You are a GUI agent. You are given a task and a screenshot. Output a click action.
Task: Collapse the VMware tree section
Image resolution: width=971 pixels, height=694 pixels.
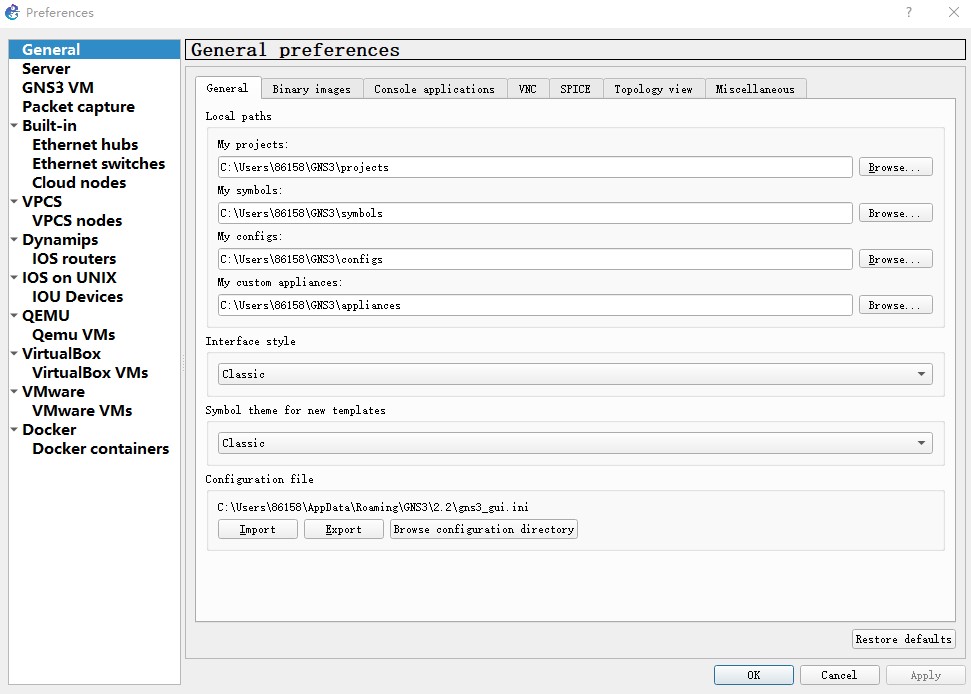point(14,392)
